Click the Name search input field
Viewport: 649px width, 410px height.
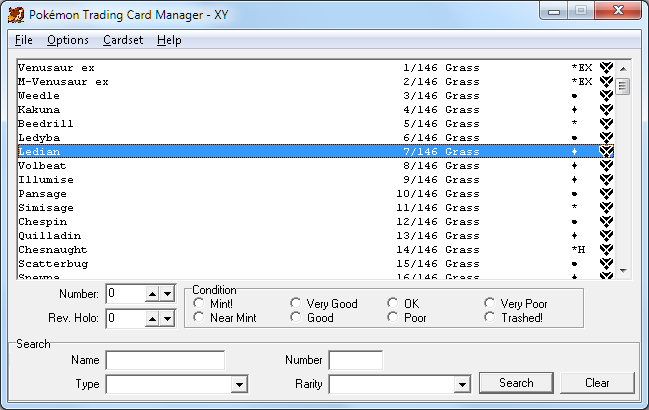tap(165, 360)
